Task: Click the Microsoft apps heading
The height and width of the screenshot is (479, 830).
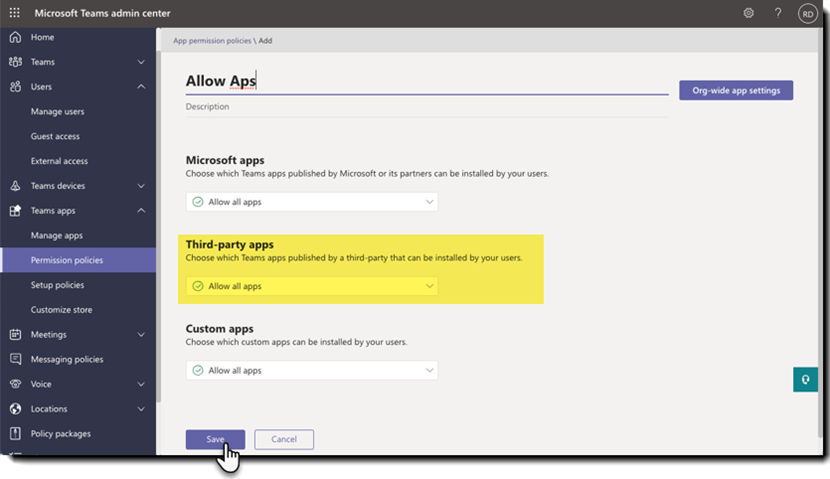Action: click(225, 160)
